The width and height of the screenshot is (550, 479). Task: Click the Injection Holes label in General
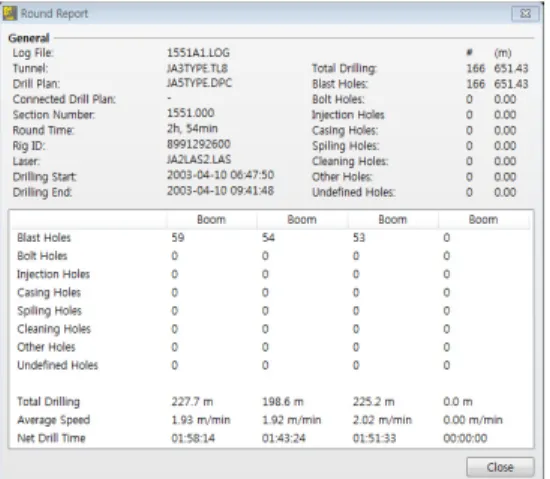click(348, 115)
